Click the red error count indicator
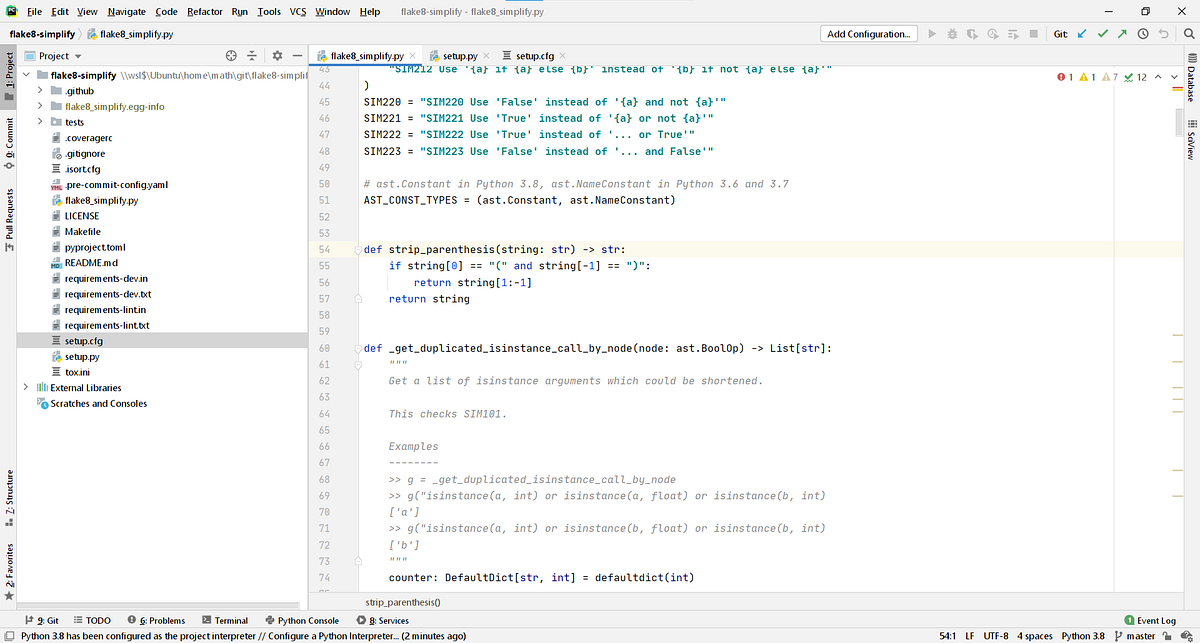Viewport: 1200px width, 643px height. point(1067,77)
